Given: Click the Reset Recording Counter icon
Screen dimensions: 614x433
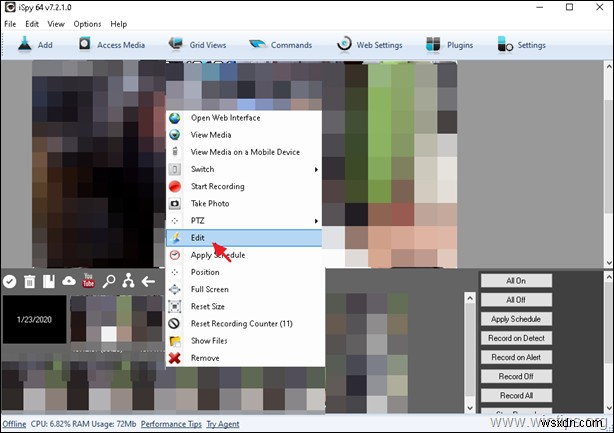Looking at the screenshot, I should coord(174,323).
